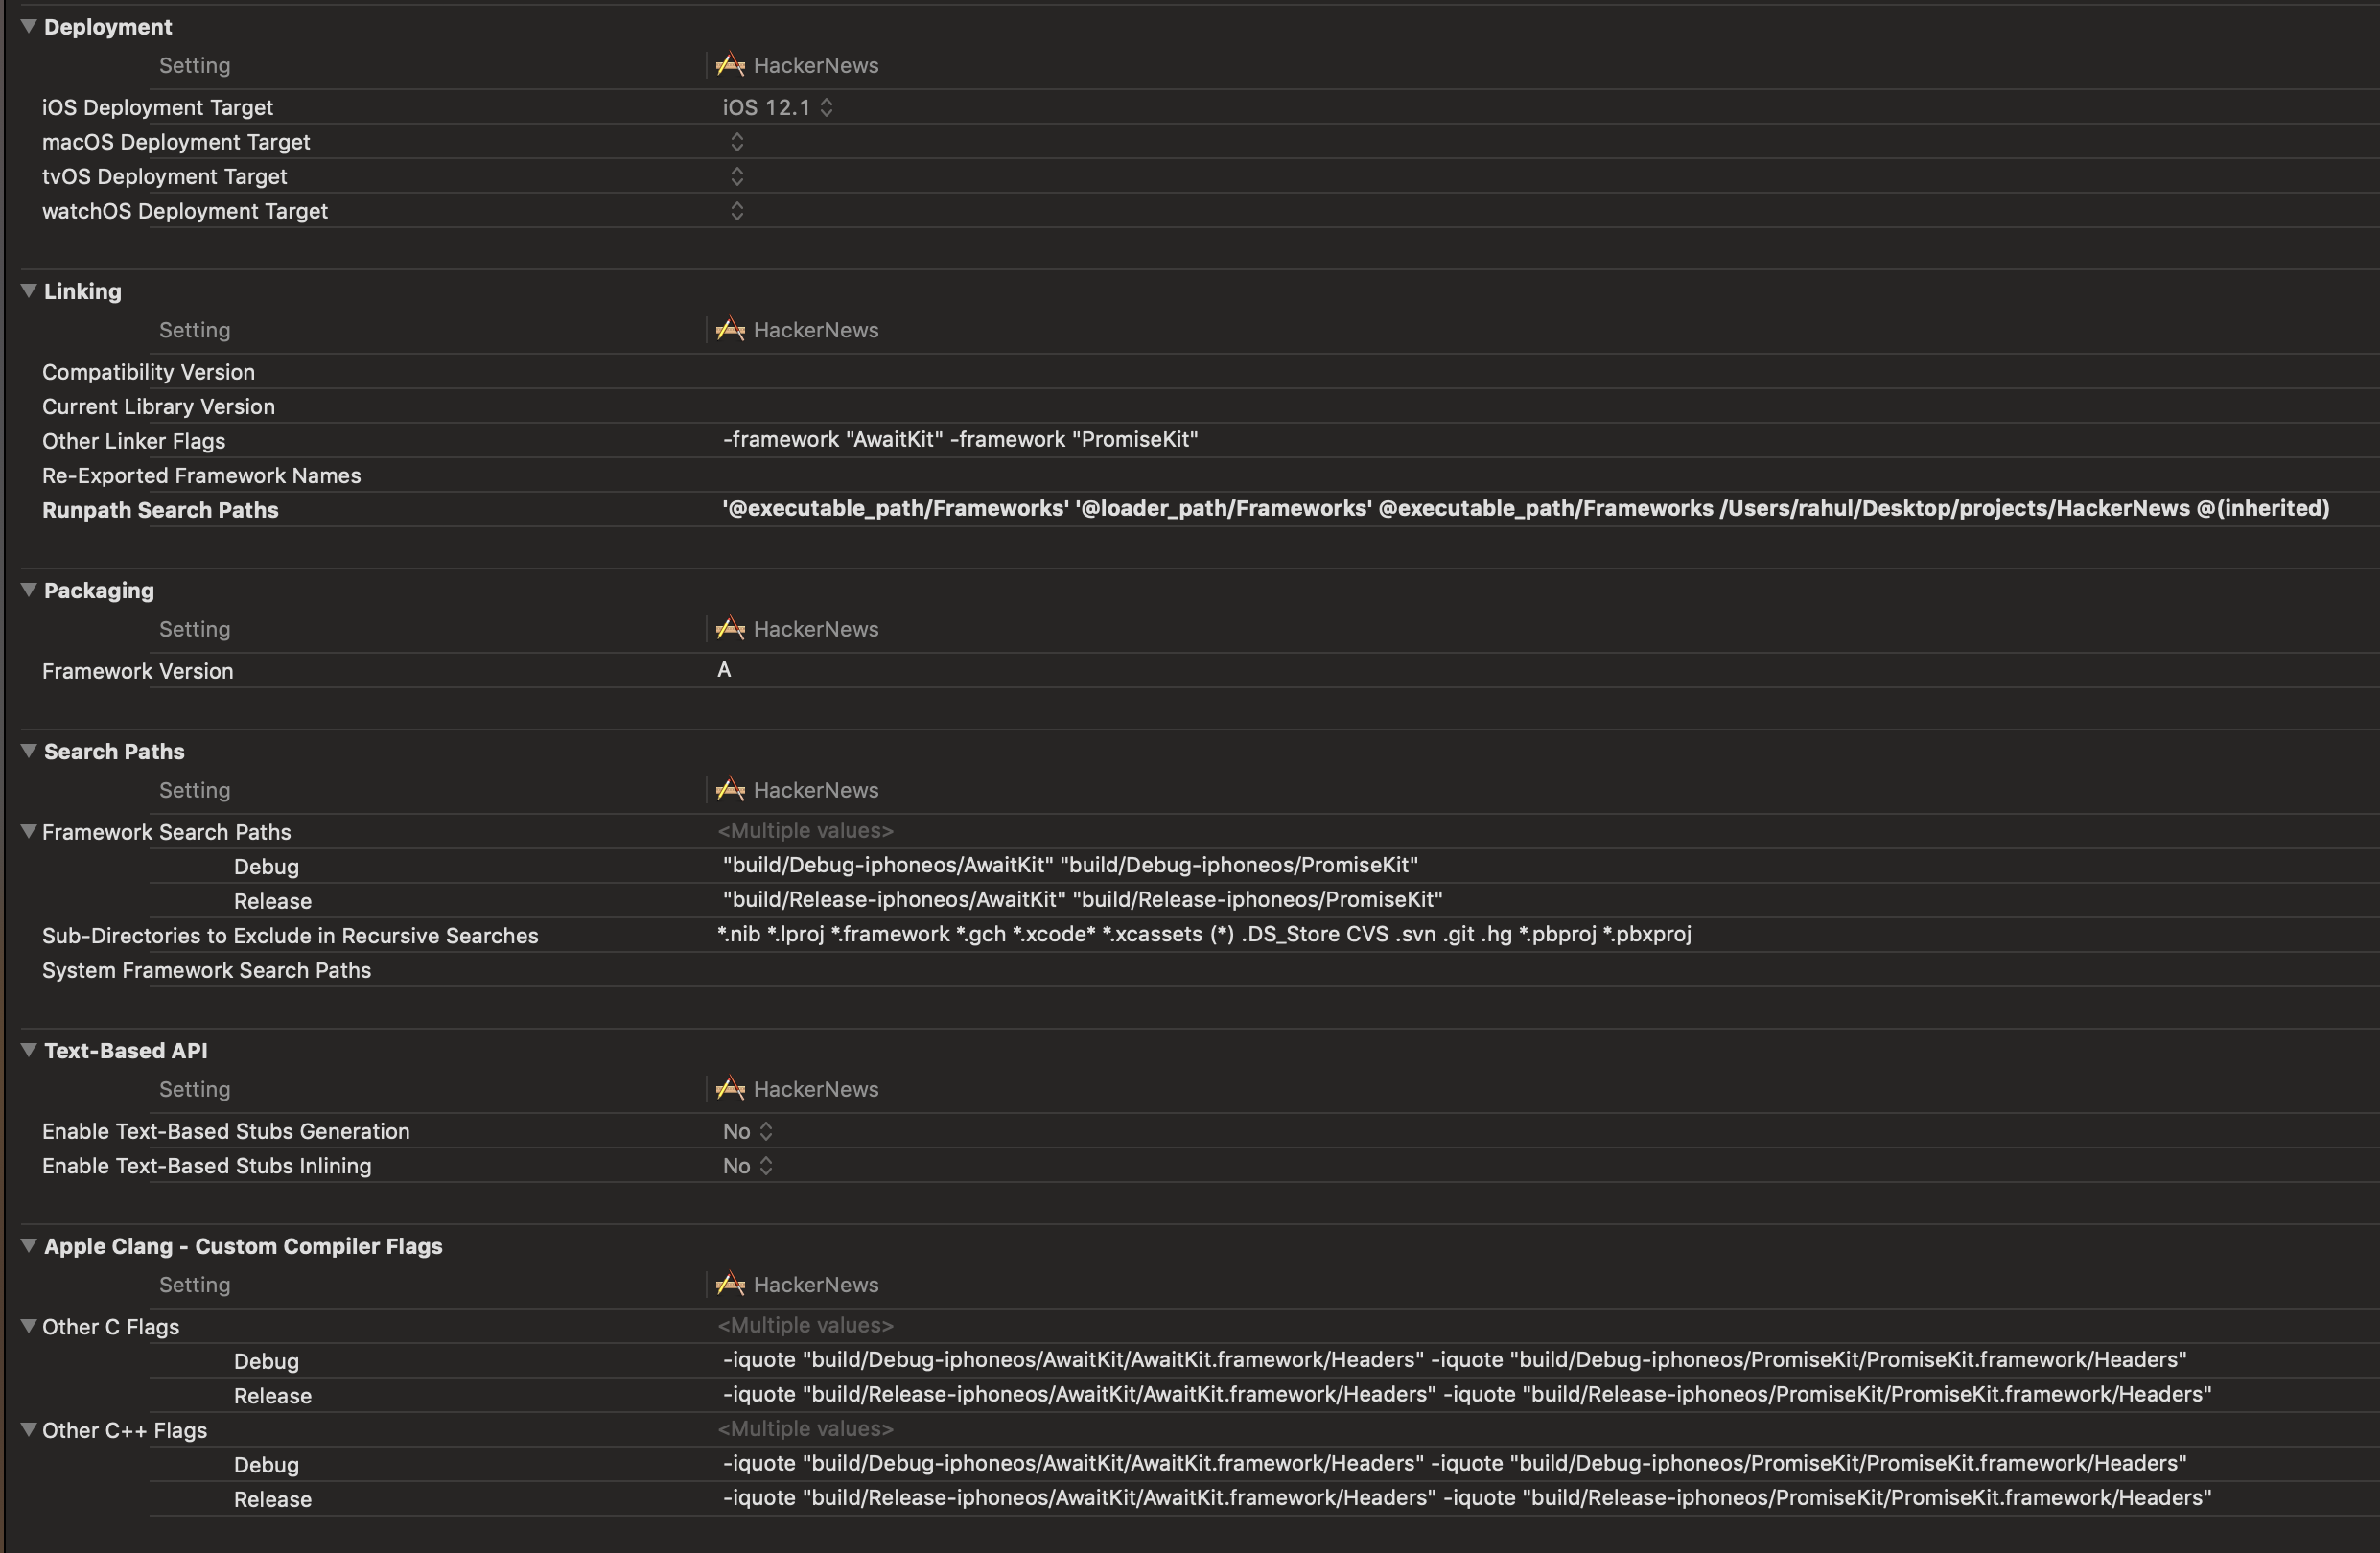2380x1553 pixels.
Task: Click HackerNews icon under Apple Clang section
Action: pyautogui.click(x=730, y=1283)
